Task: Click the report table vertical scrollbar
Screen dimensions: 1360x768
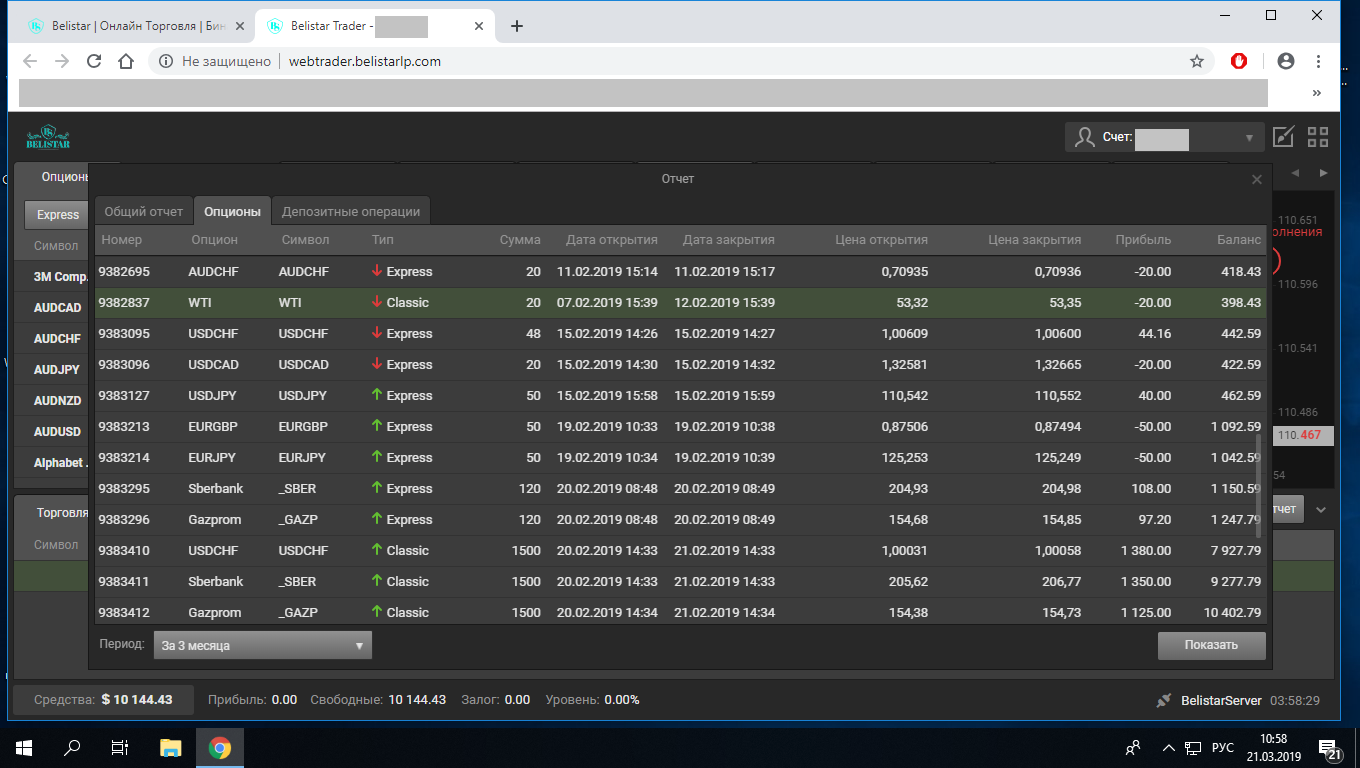Action: pyautogui.click(x=1259, y=486)
